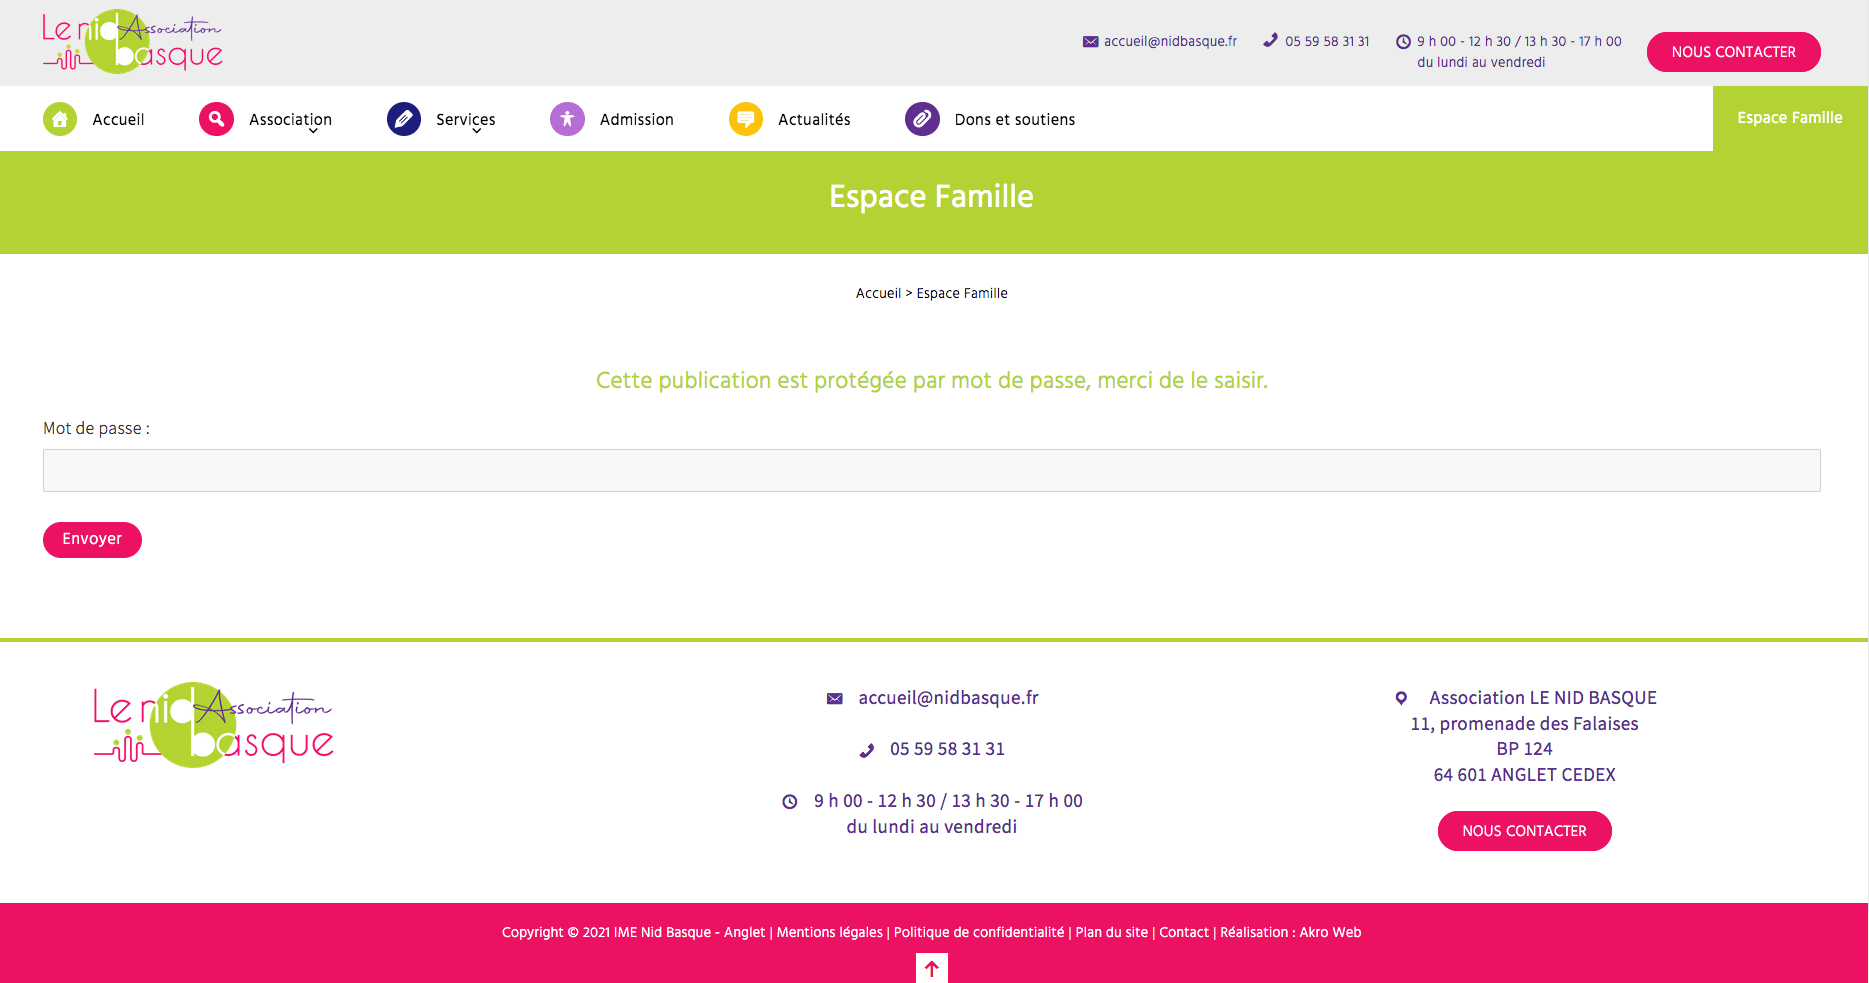Click the pink magnifier icon beside Association
This screenshot has width=1869, height=983.
point(216,119)
